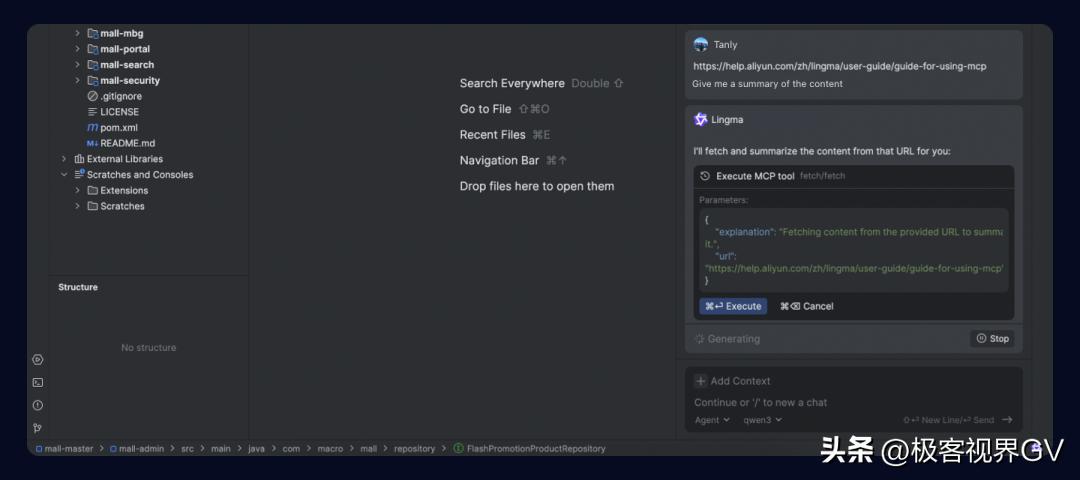The width and height of the screenshot is (1080, 480).
Task: Expand the mall-mbg module folder
Action: point(78,33)
